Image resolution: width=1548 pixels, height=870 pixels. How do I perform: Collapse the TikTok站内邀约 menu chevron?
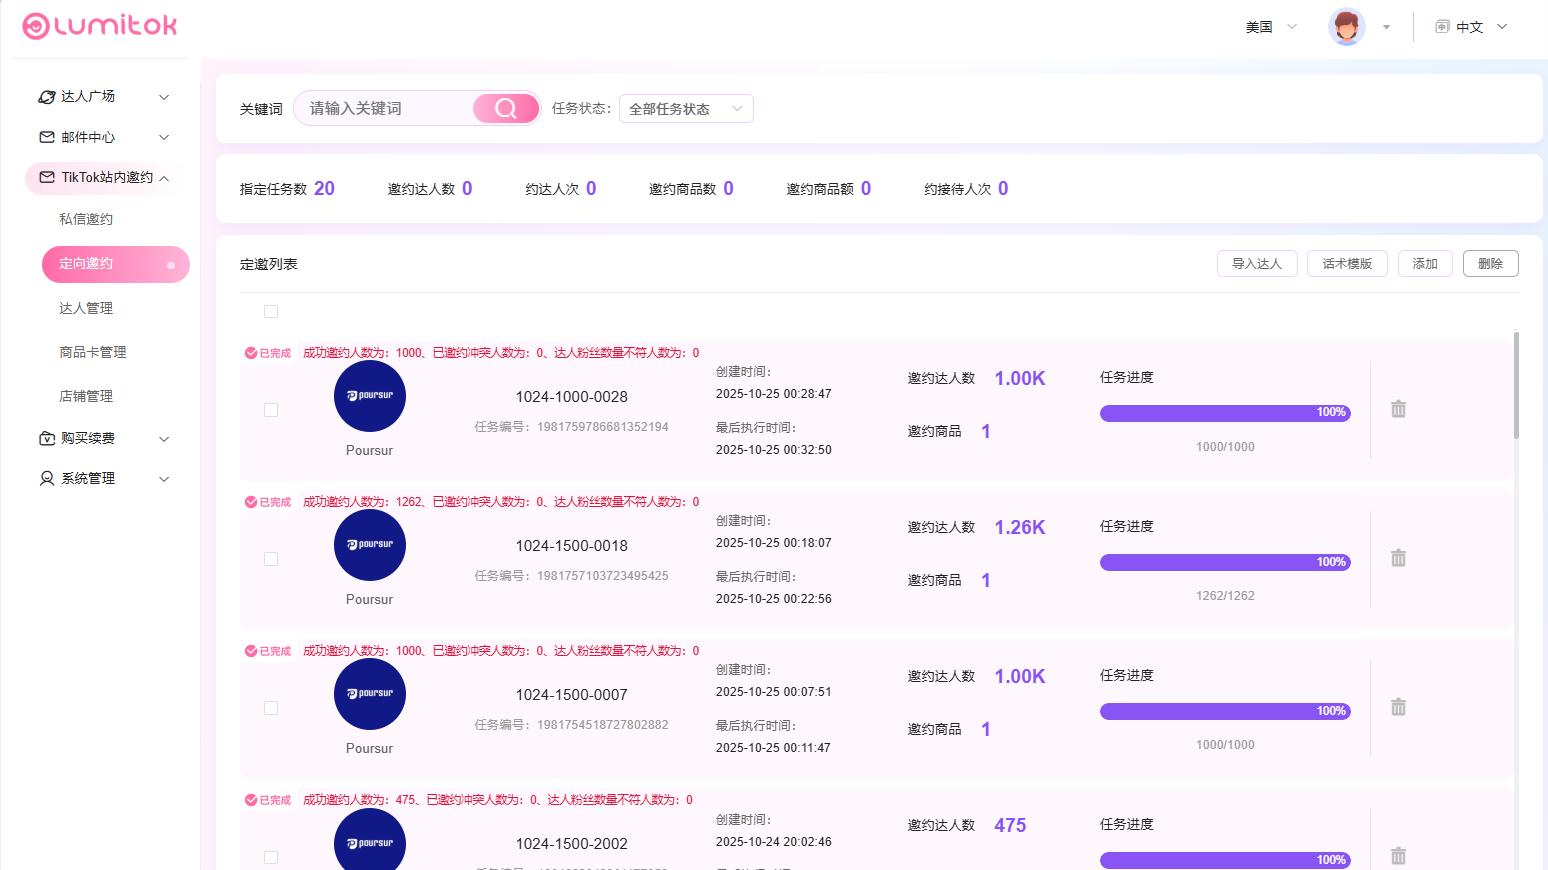point(164,178)
